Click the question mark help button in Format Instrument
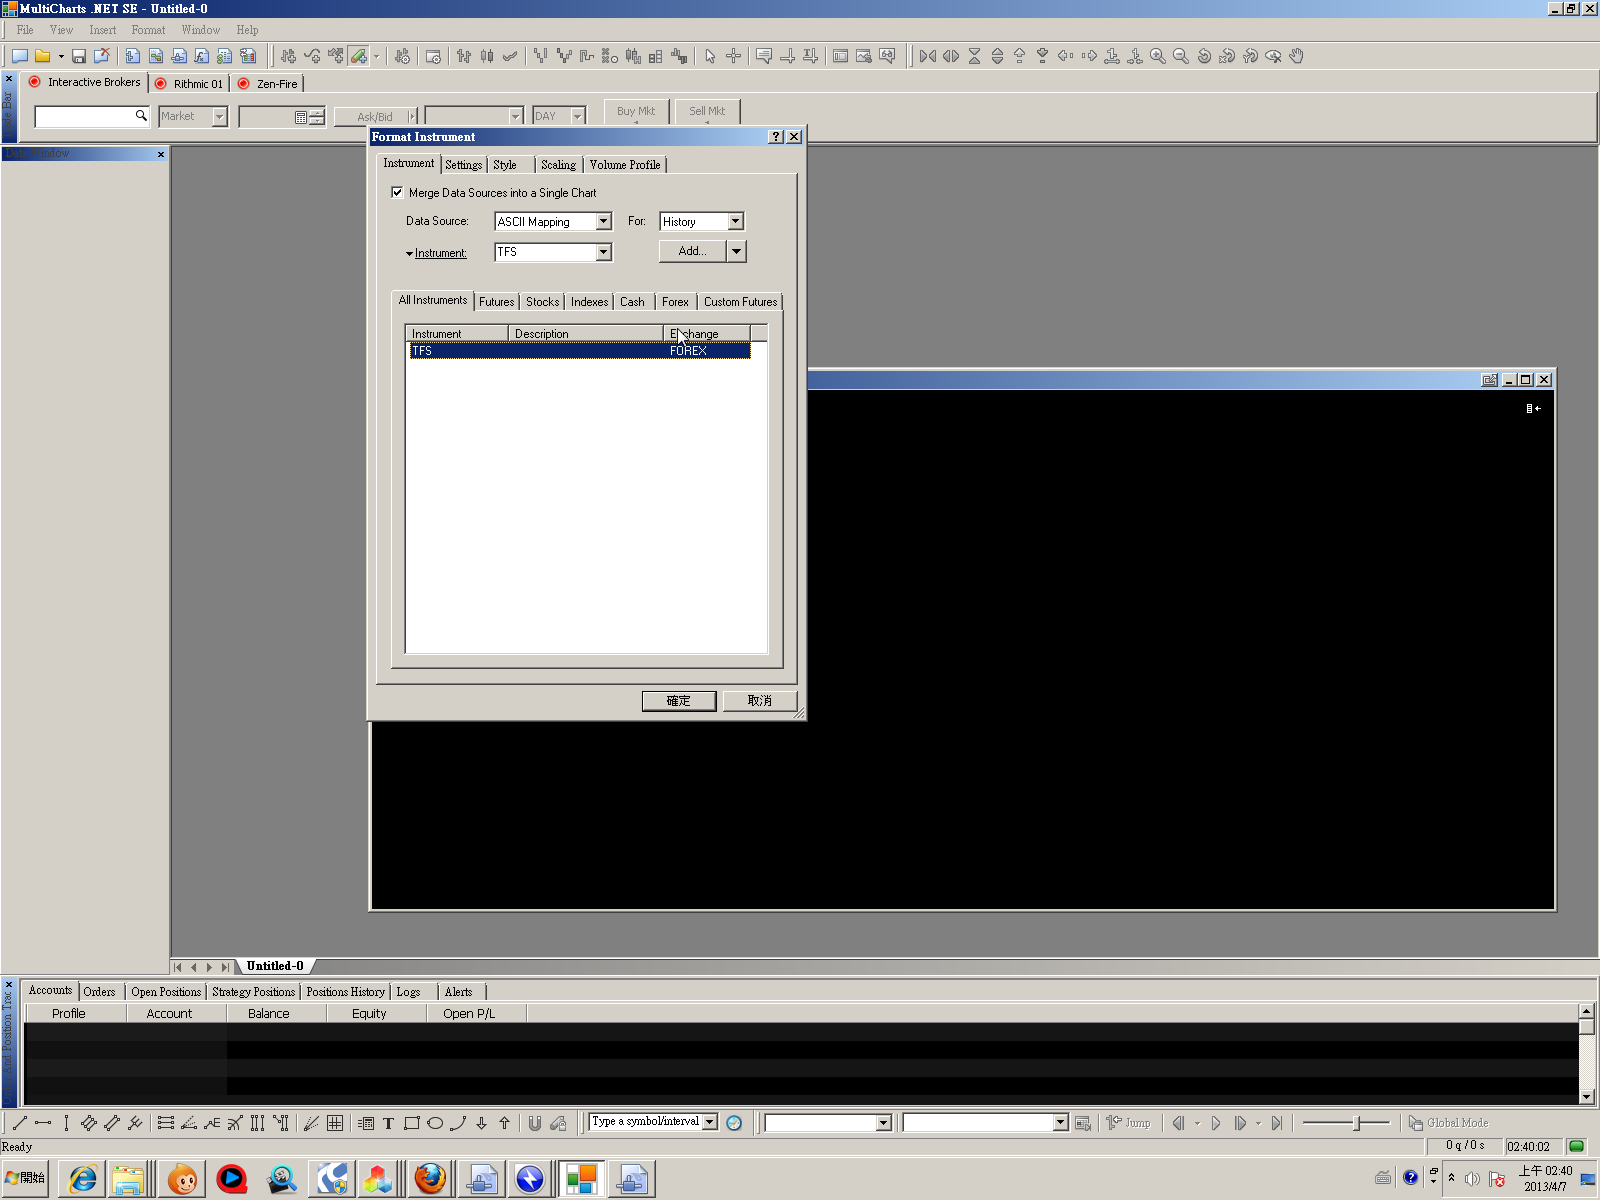Viewport: 1600px width, 1200px height. (776, 137)
